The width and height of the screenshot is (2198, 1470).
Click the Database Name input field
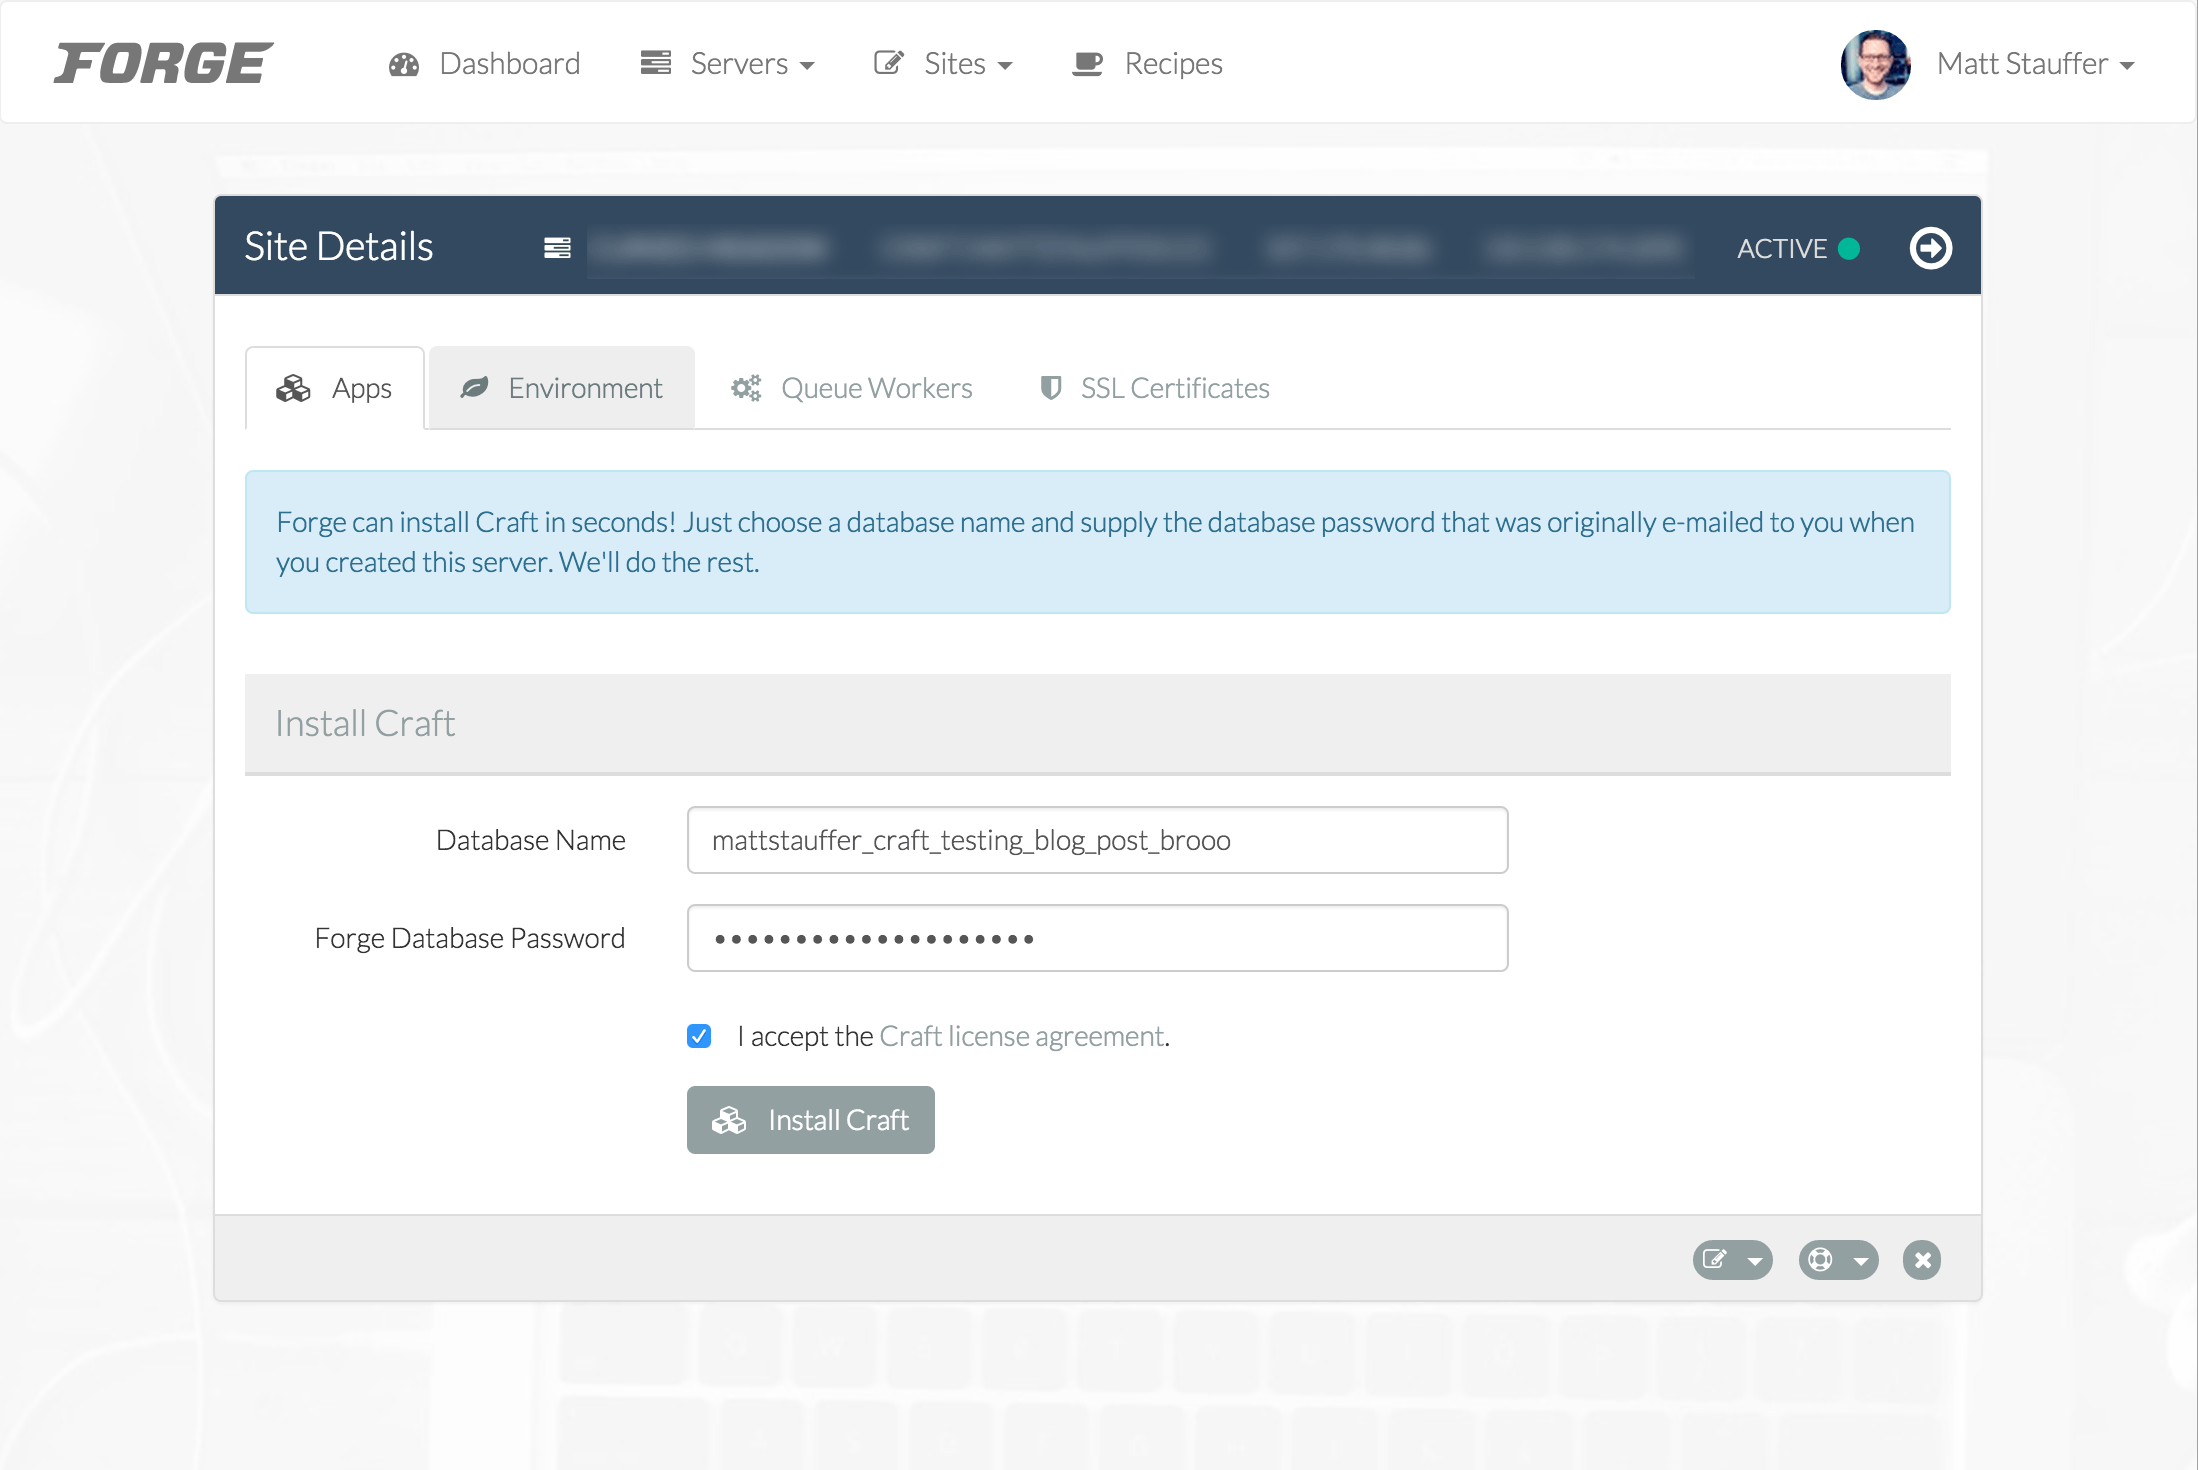[1097, 840]
